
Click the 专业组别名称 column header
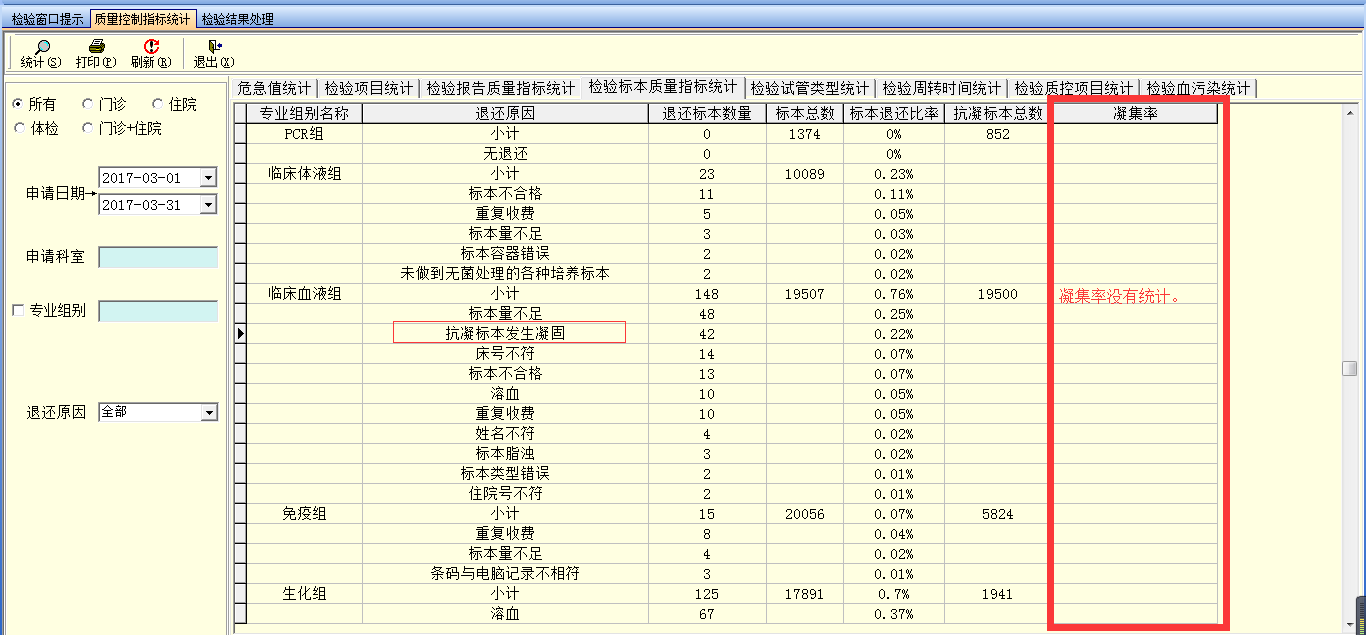pyautogui.click(x=304, y=114)
